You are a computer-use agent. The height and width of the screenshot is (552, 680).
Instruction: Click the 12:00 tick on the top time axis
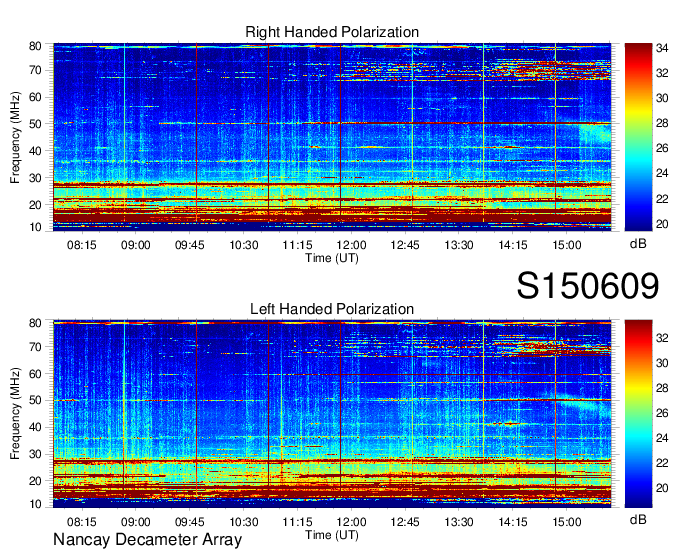[351, 245]
